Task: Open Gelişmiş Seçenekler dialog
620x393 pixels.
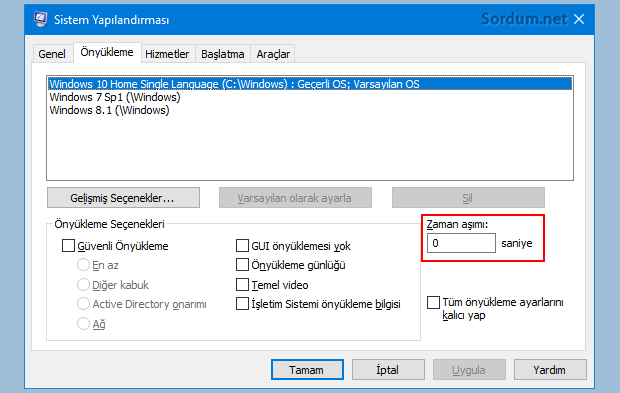Action: point(123,198)
